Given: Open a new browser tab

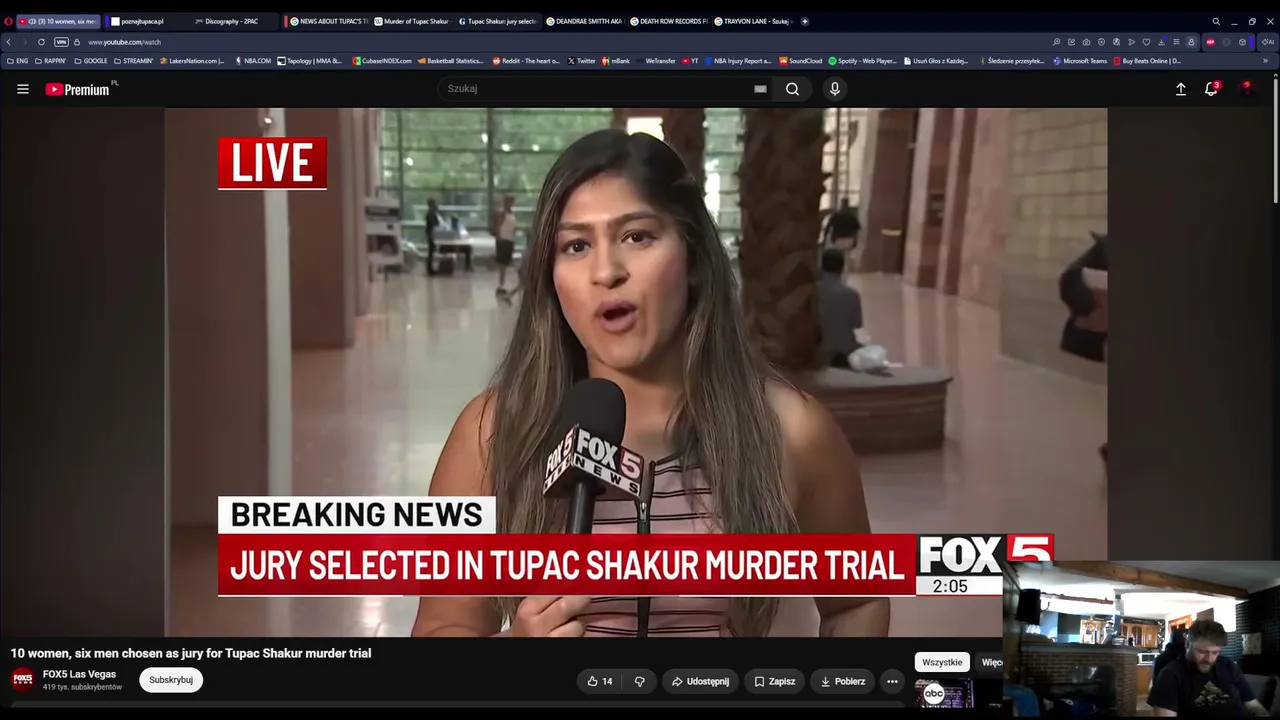Looking at the screenshot, I should pos(805,21).
